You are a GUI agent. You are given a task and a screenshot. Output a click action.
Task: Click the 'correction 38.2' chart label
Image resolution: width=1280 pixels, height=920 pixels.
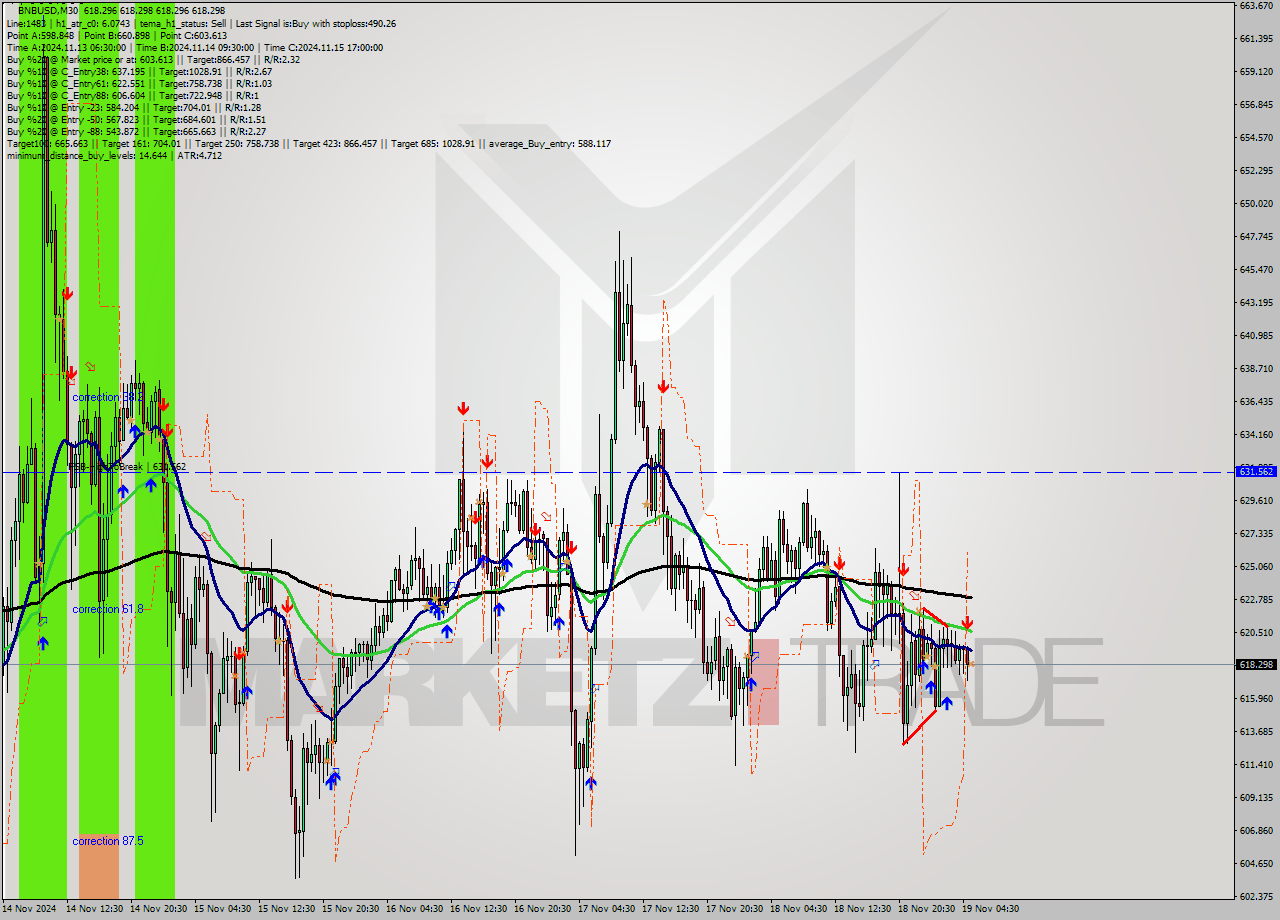click(x=109, y=397)
